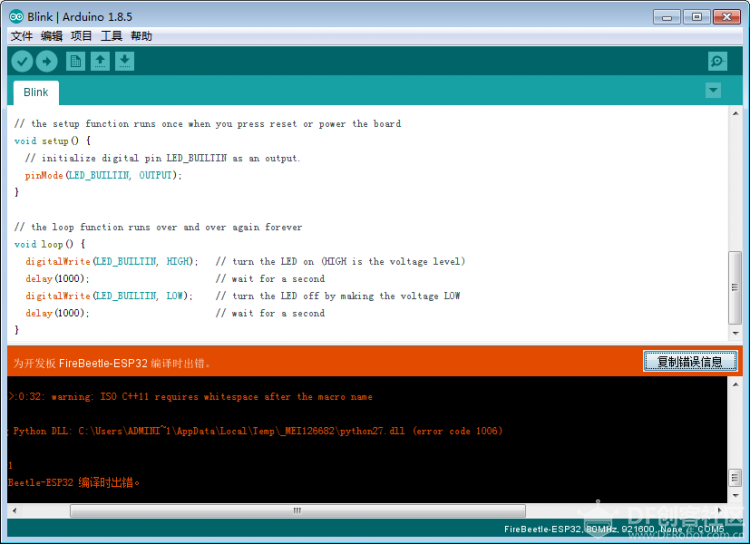Open the 文件 menu
The height and width of the screenshot is (544, 750).
point(22,36)
